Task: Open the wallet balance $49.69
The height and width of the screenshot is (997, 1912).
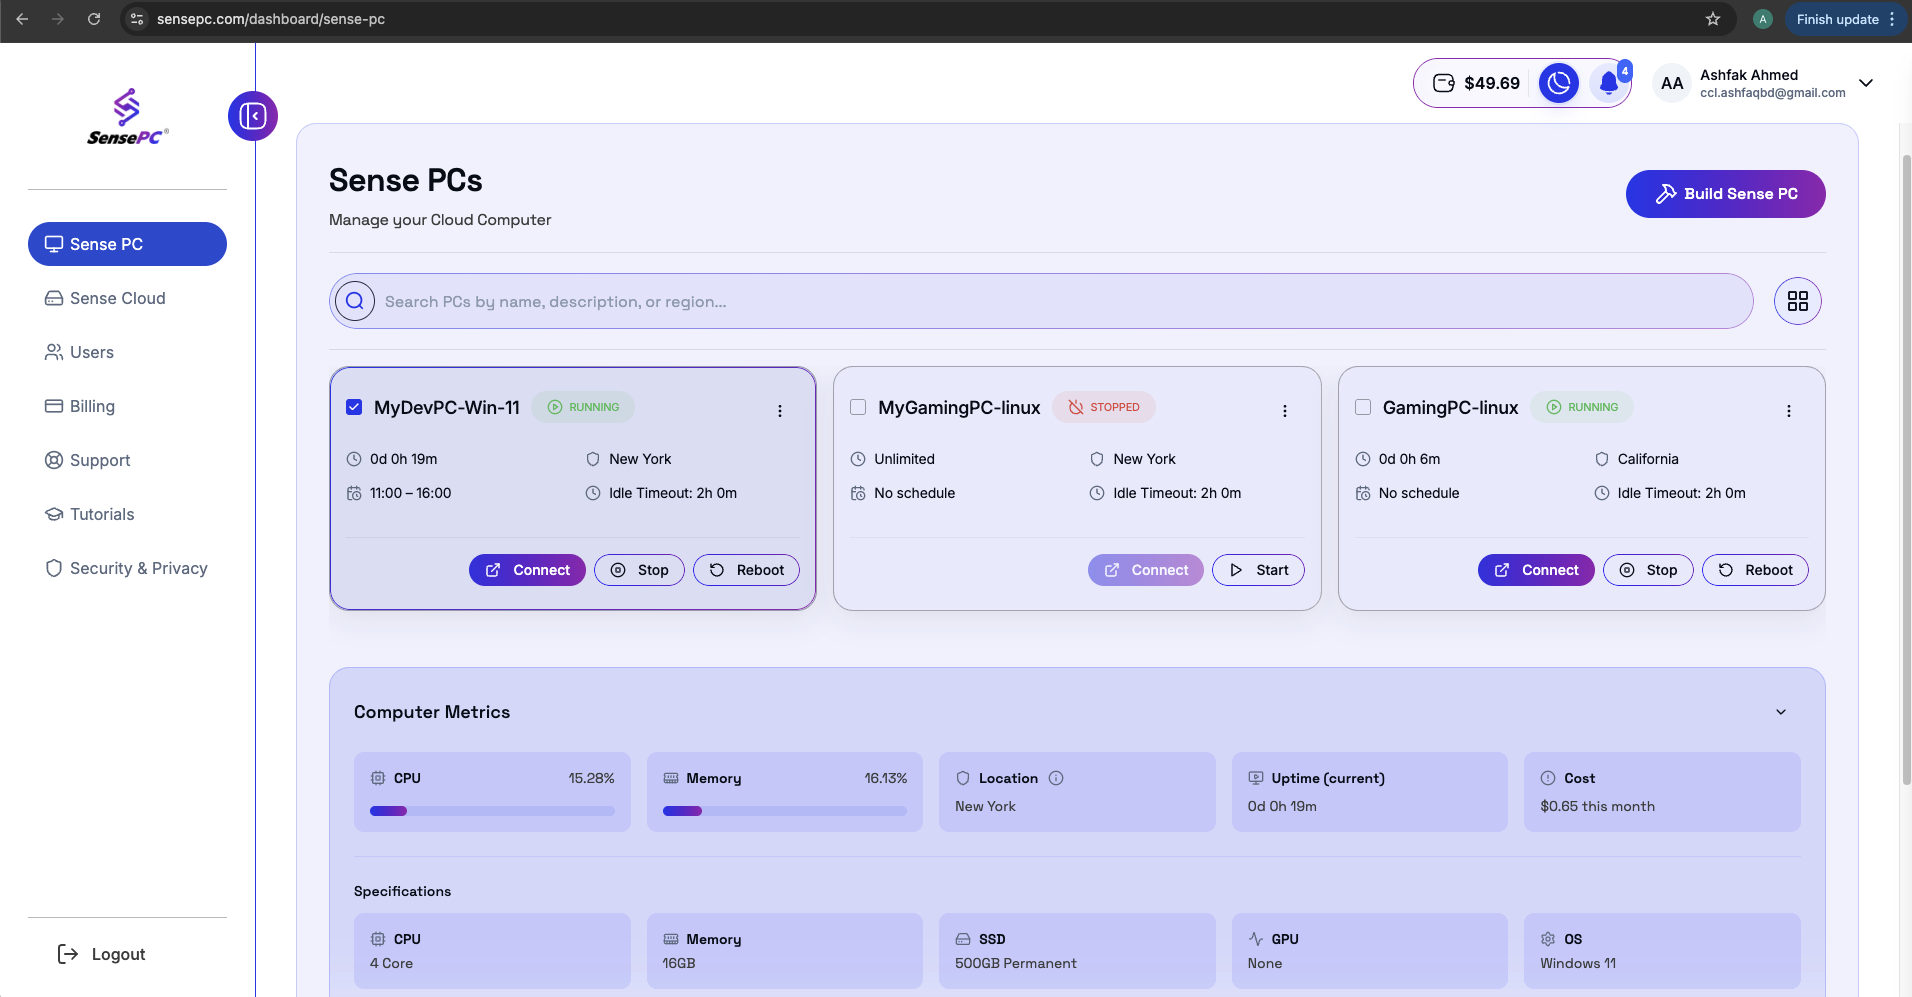Action: 1476,83
